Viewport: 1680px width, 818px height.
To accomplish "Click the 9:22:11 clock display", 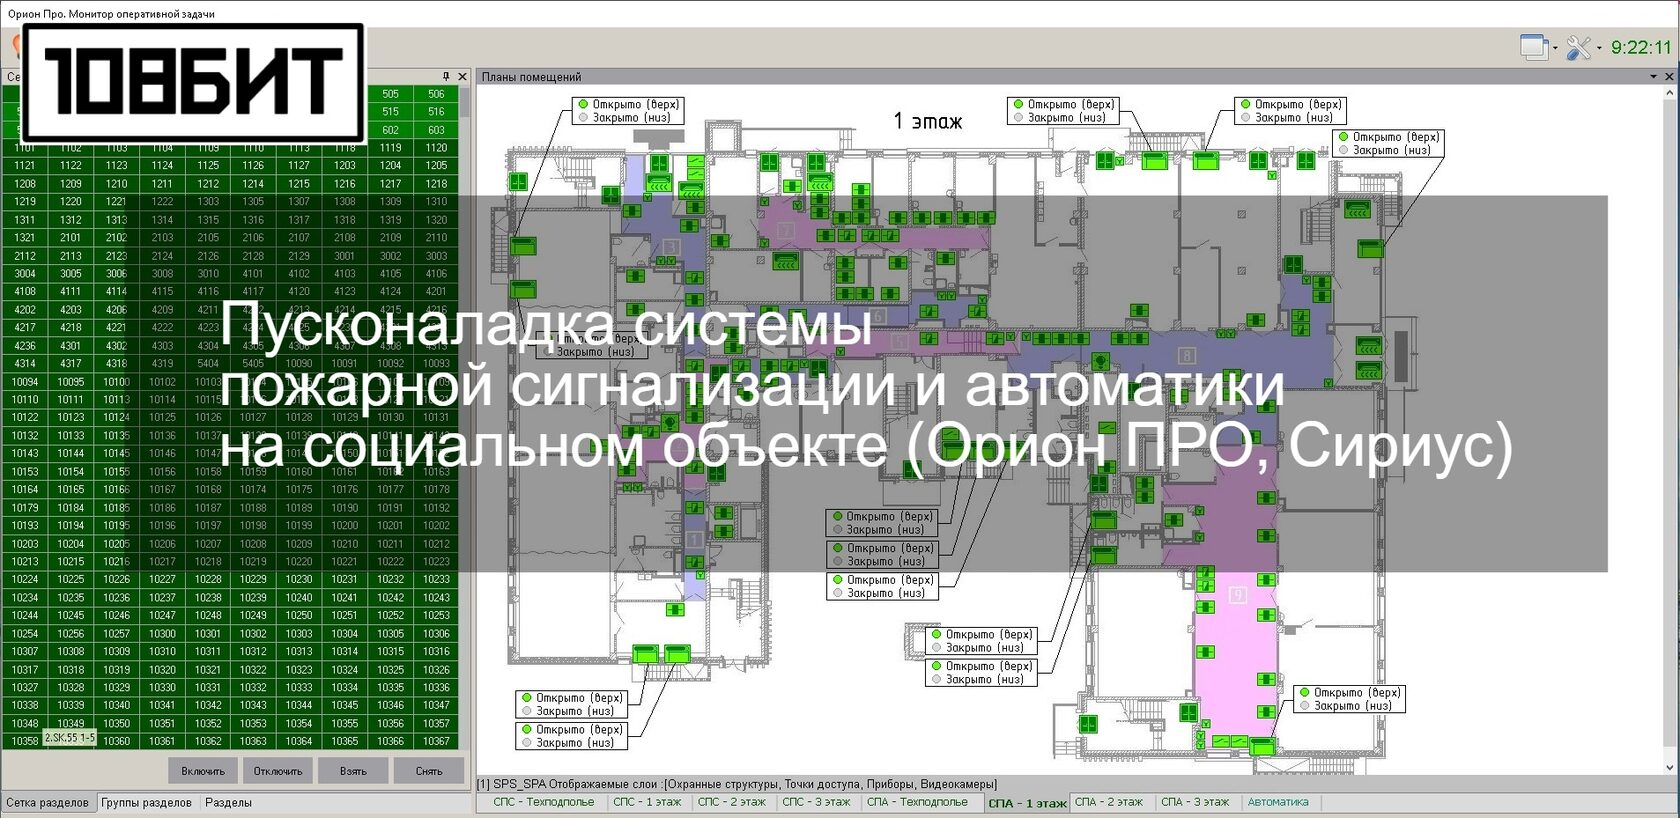I will pos(1641,47).
